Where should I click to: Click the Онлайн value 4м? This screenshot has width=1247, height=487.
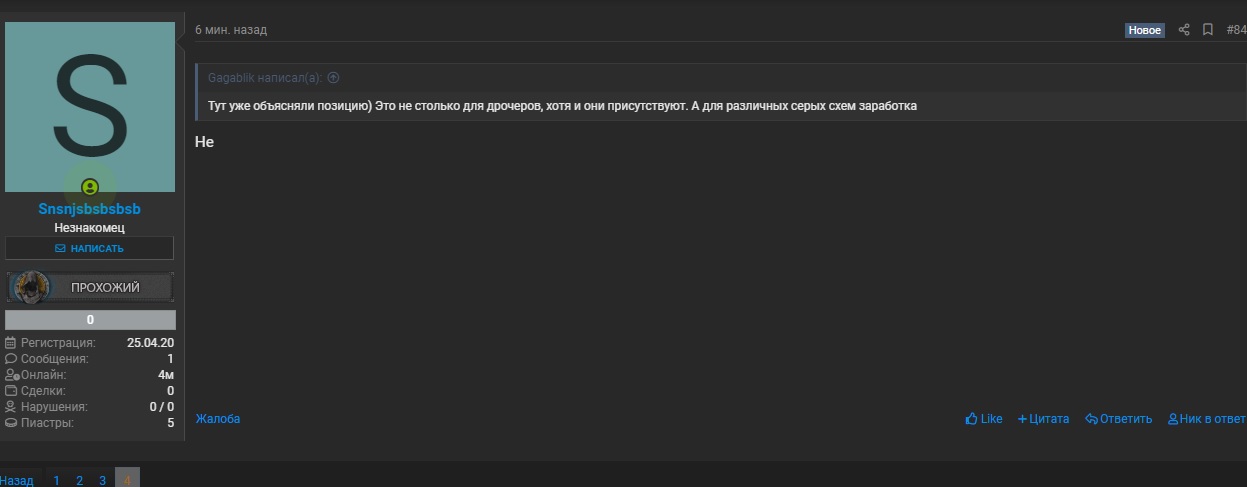coord(166,375)
